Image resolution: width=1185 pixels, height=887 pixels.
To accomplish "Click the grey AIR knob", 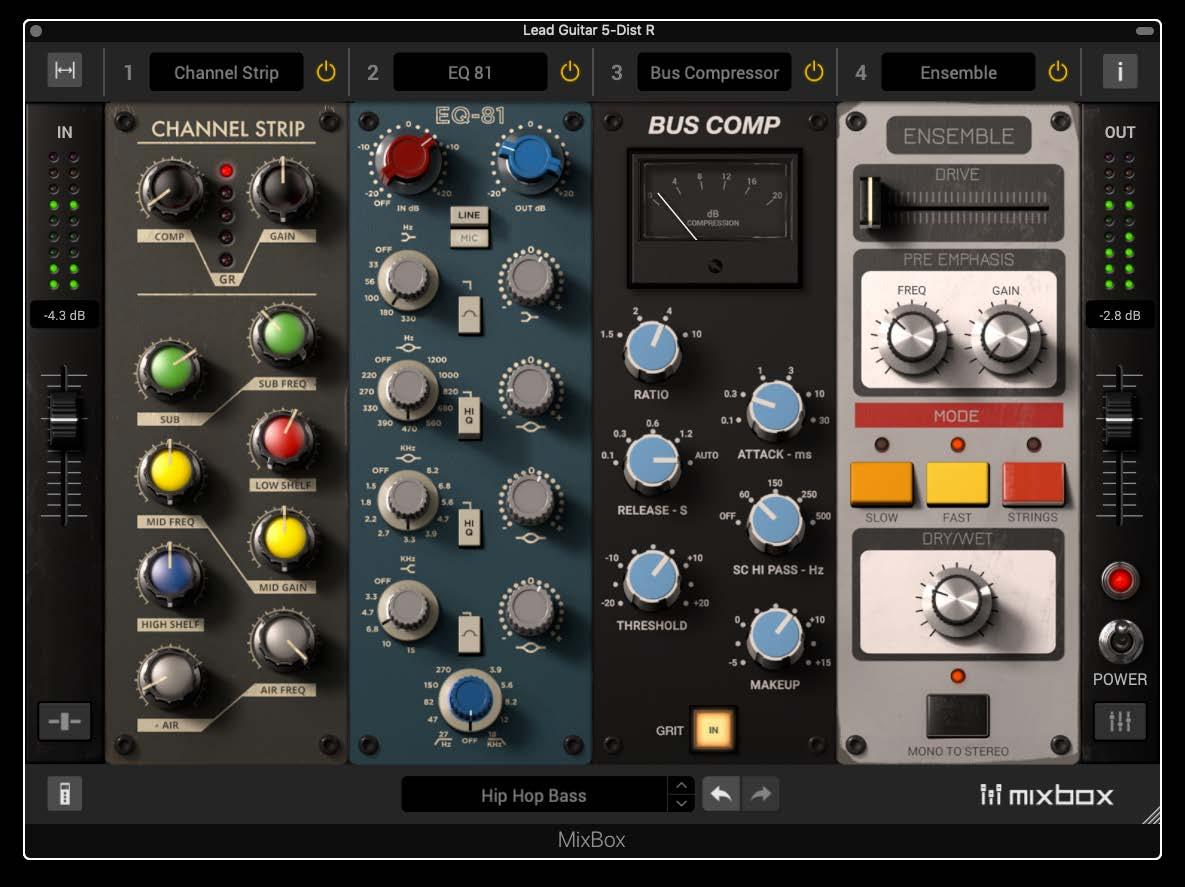I will 171,678.
